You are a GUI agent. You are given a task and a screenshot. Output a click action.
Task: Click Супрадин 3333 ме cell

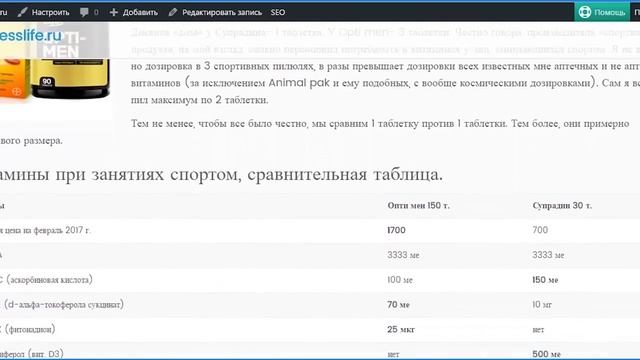(548, 255)
